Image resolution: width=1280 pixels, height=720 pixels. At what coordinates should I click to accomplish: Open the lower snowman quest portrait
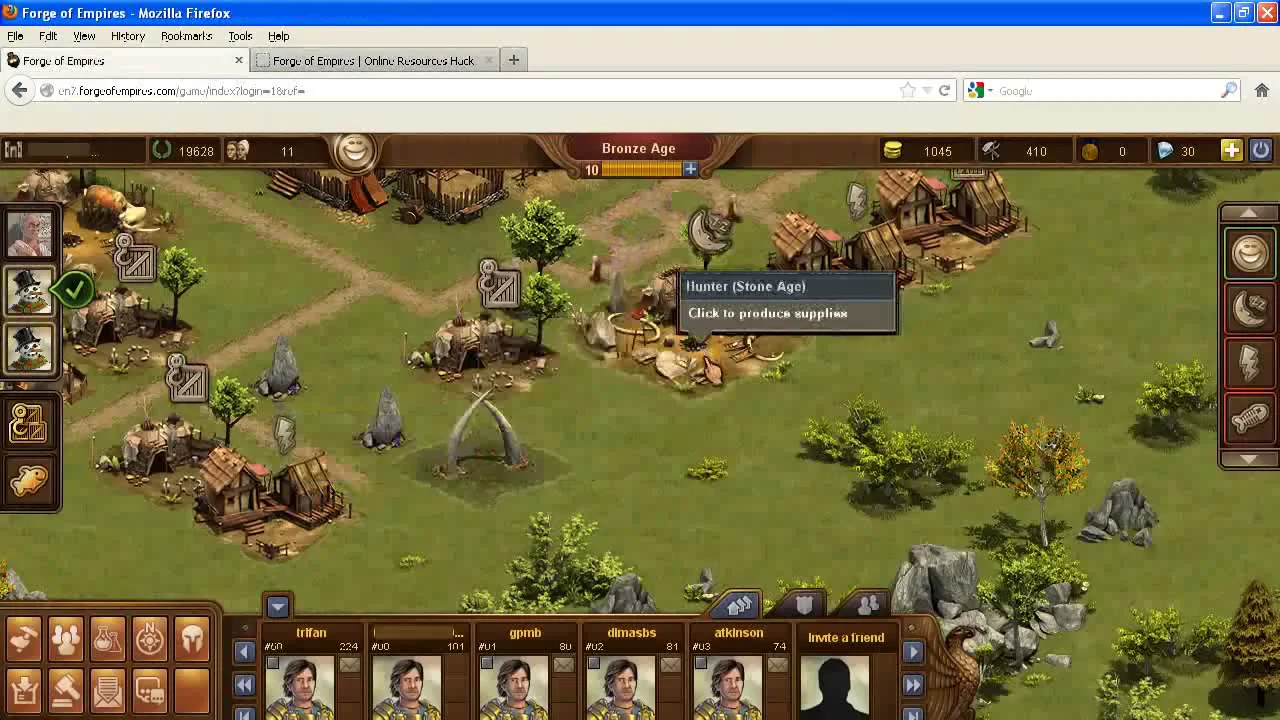coord(30,349)
